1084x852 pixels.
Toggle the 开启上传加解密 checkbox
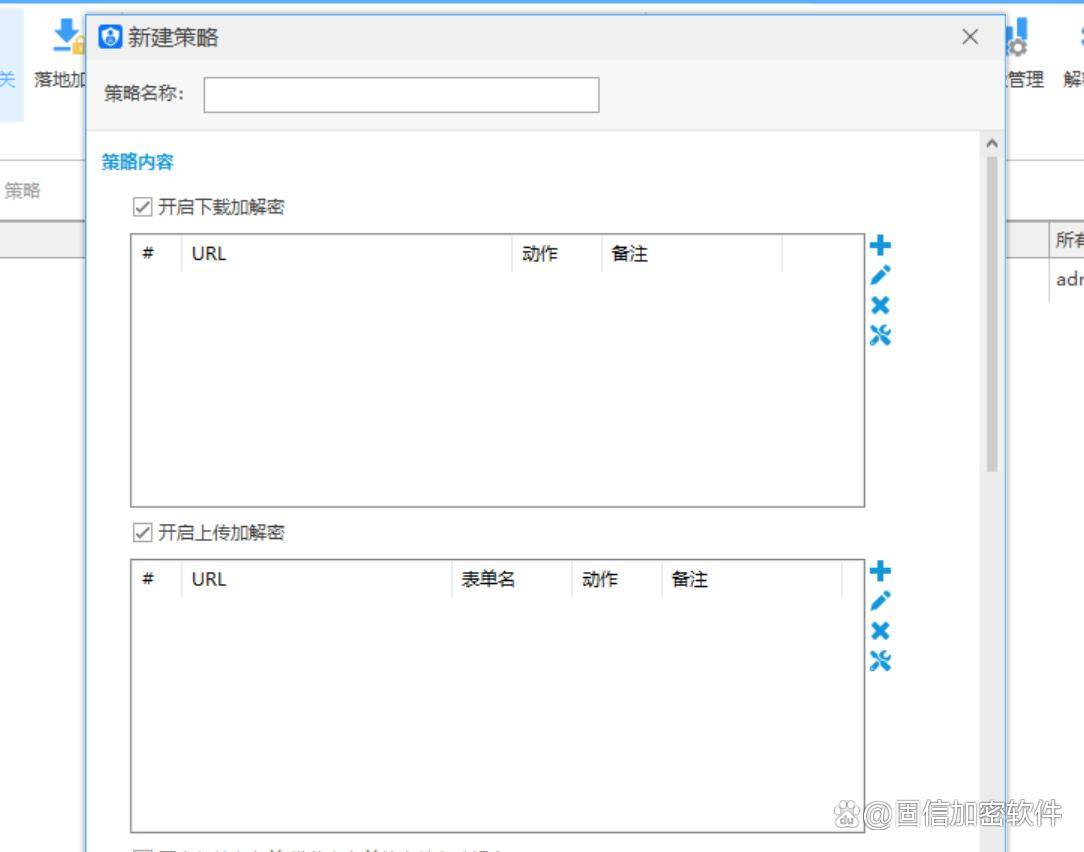143,532
